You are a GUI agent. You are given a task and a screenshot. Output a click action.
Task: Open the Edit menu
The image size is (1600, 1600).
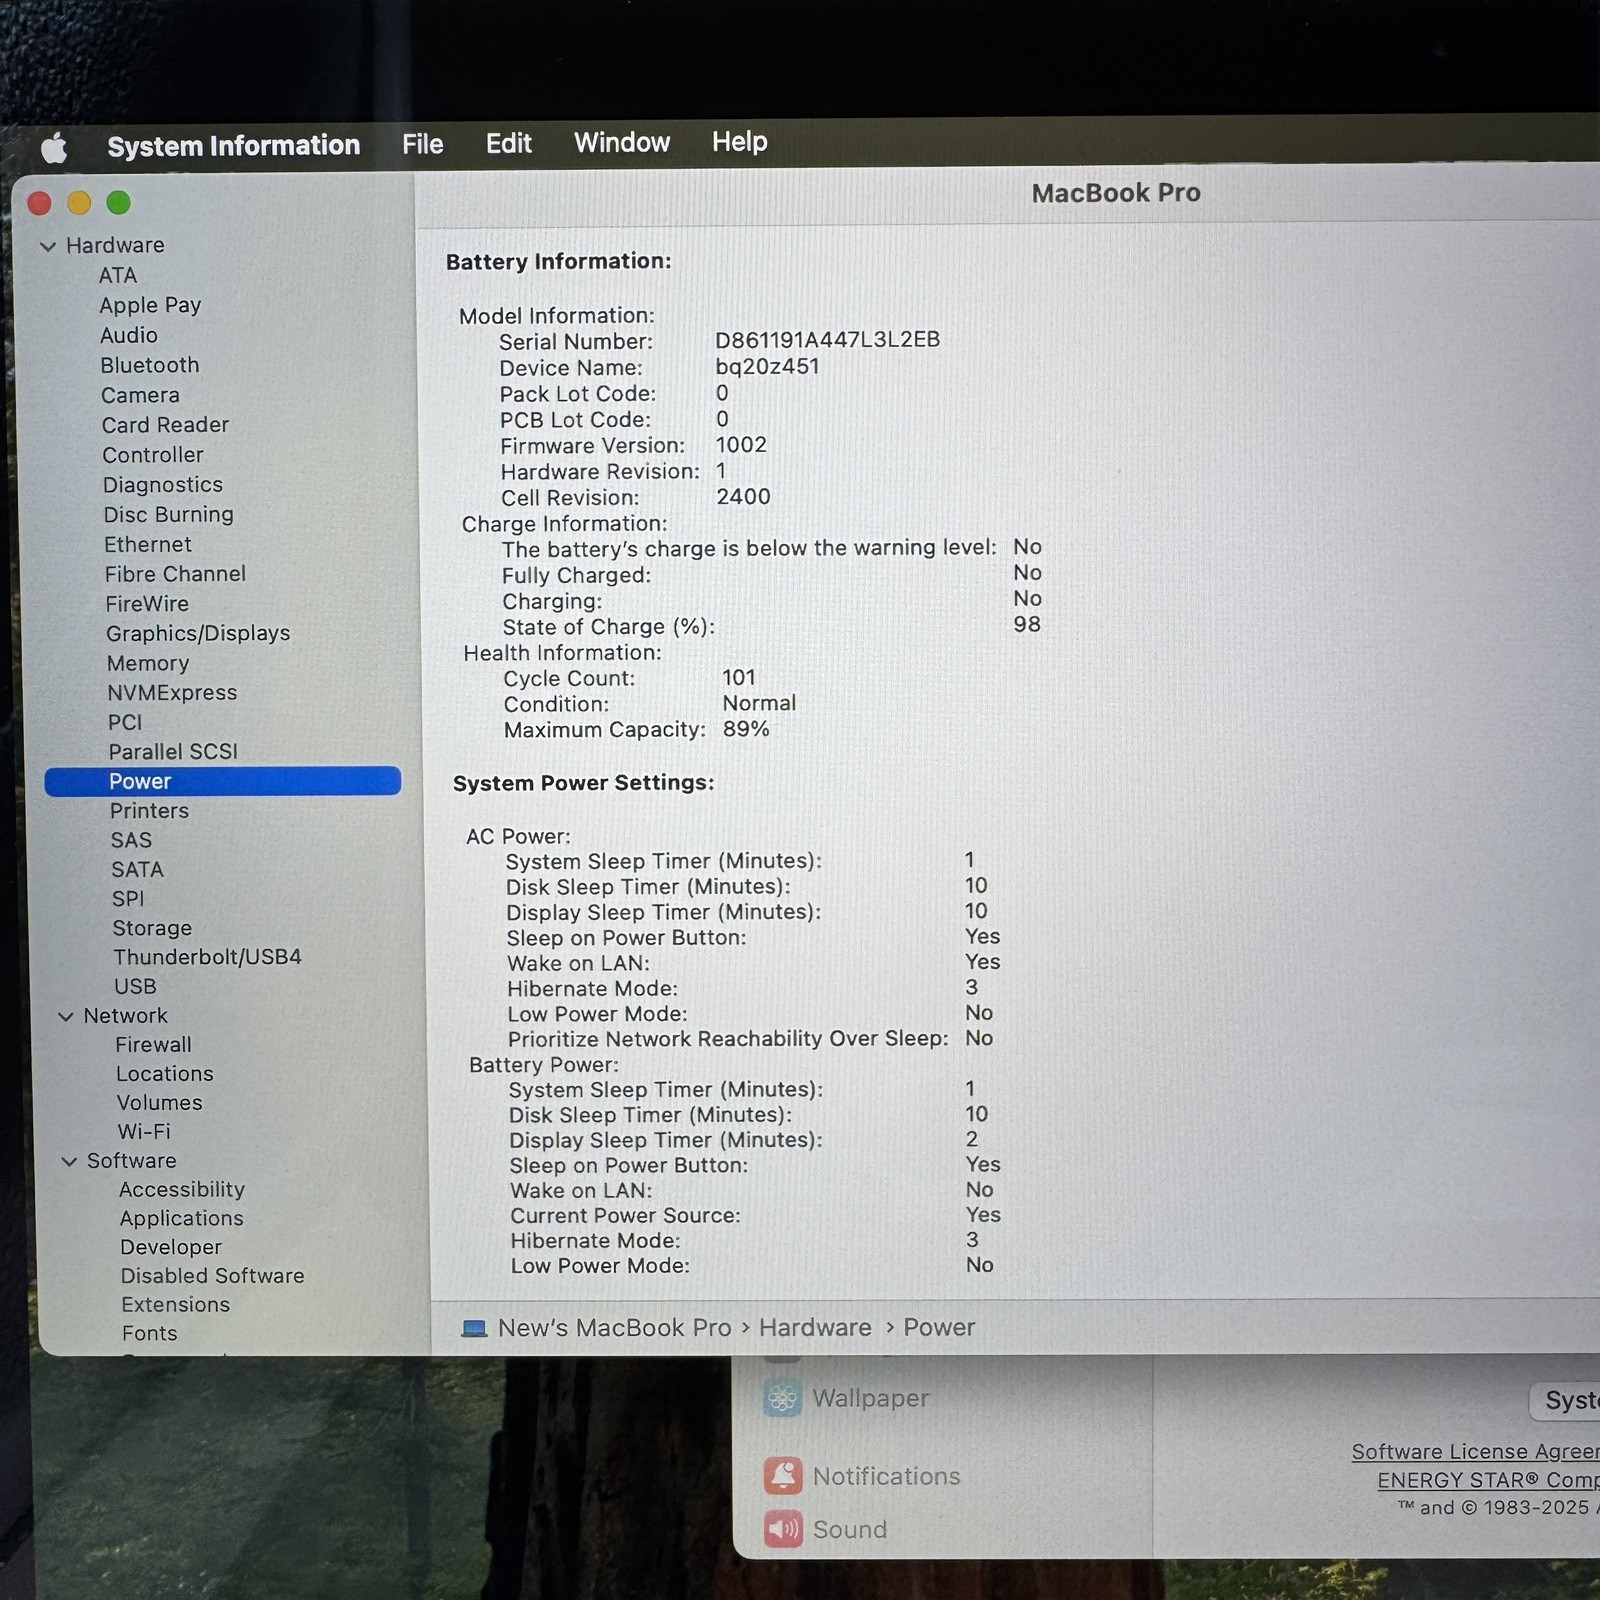coord(508,143)
